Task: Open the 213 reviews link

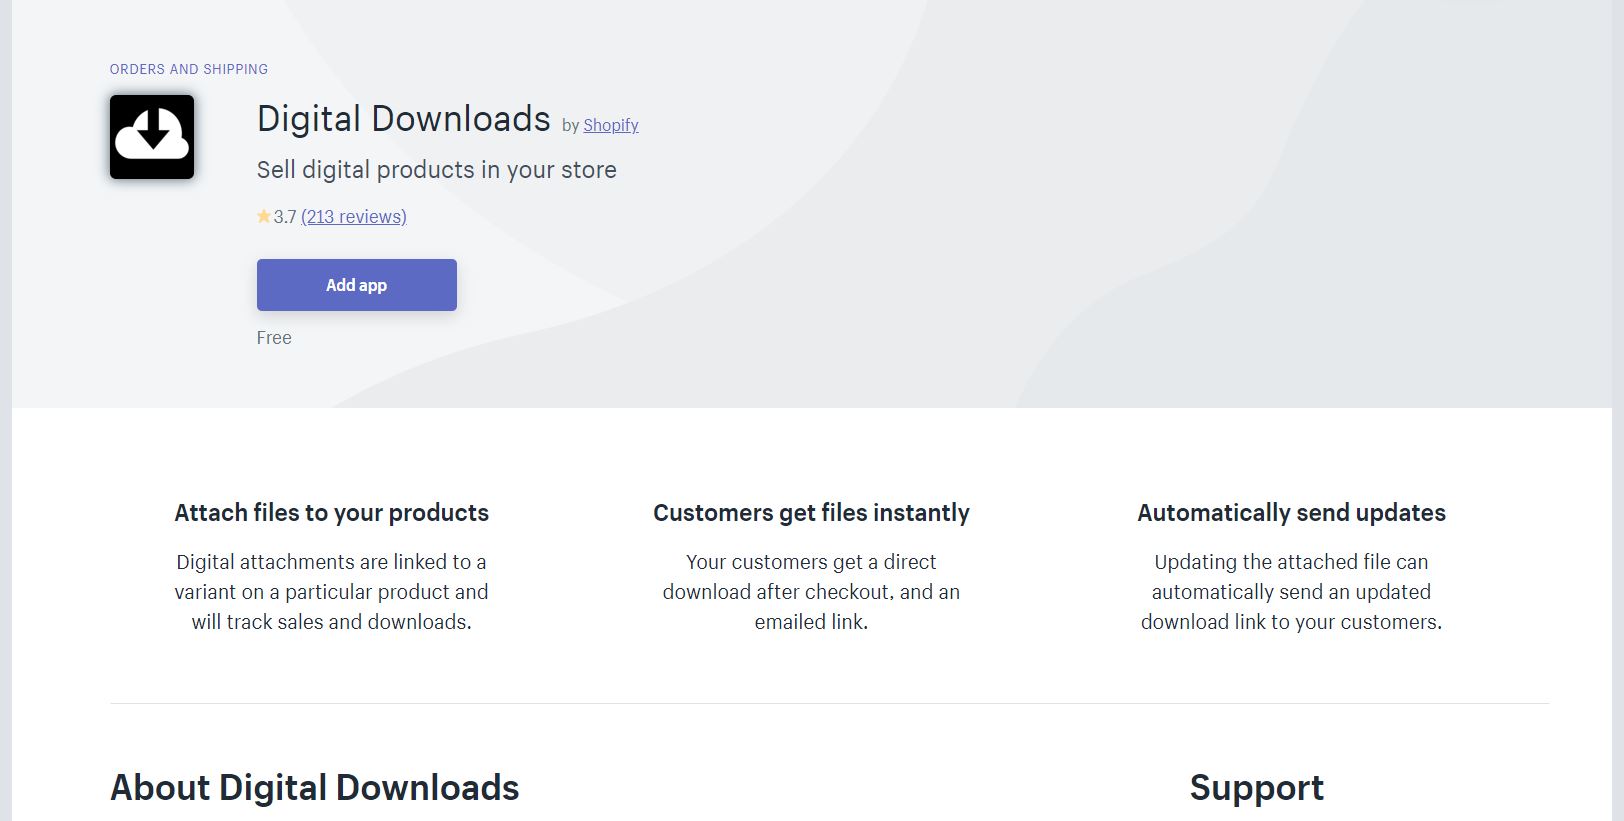Action: pyautogui.click(x=354, y=216)
